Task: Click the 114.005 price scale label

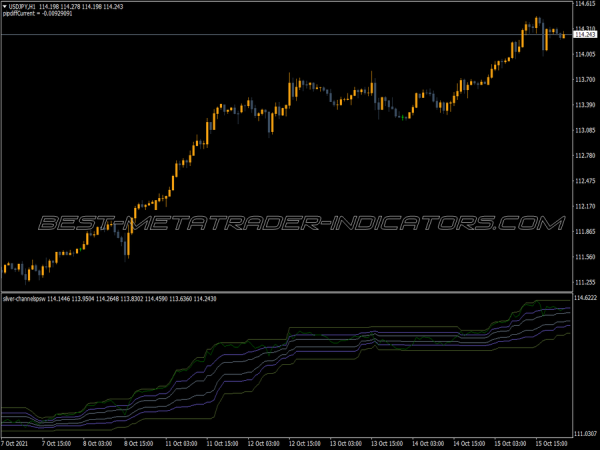Action: (585, 54)
